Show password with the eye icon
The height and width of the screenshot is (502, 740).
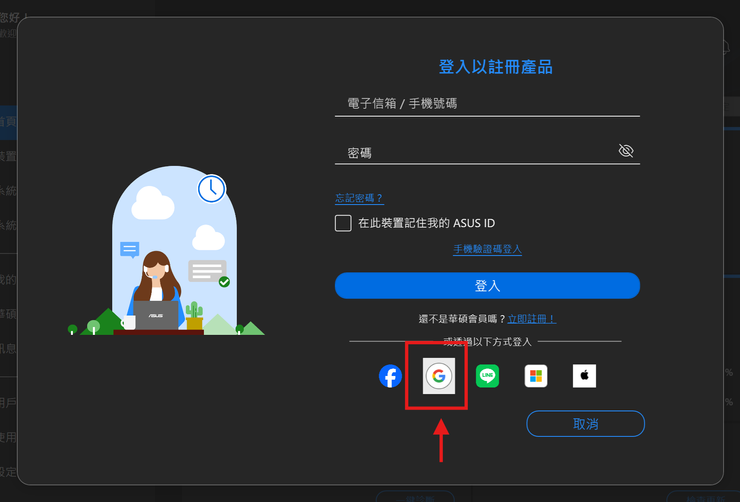626,151
